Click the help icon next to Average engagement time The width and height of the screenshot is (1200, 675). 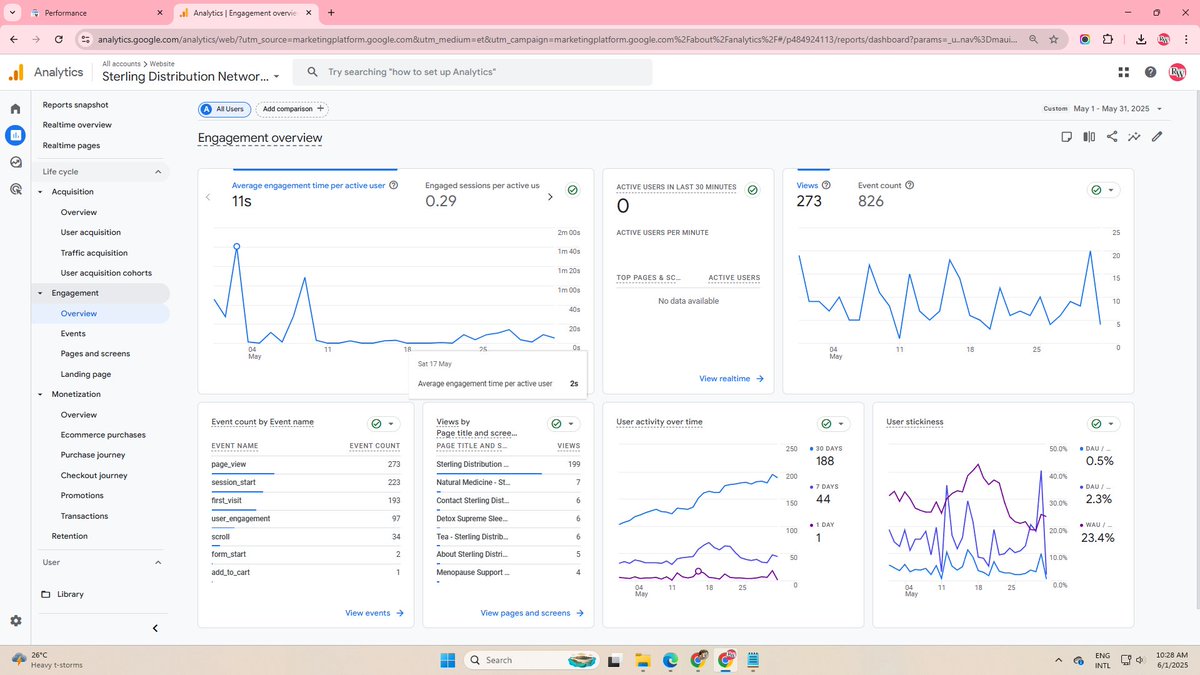pyautogui.click(x=393, y=185)
